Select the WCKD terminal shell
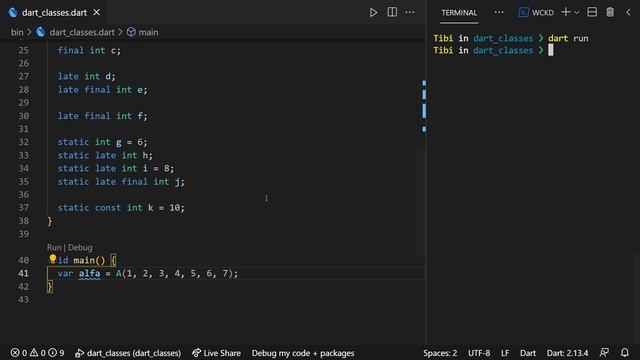The width and height of the screenshot is (640, 360). coord(536,13)
